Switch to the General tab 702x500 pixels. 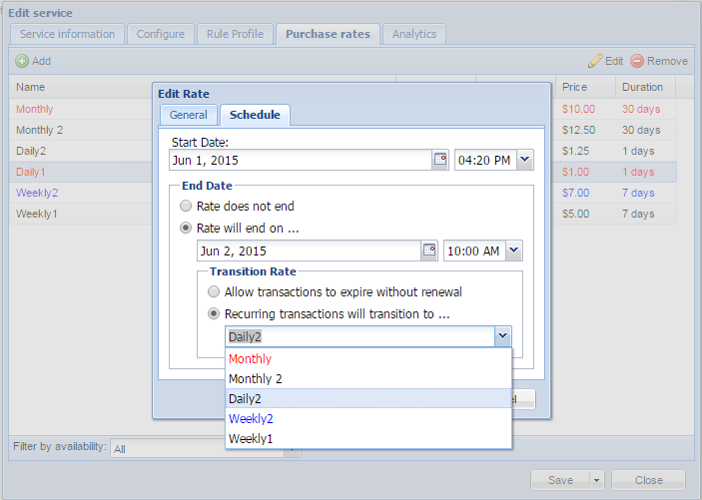click(188, 115)
